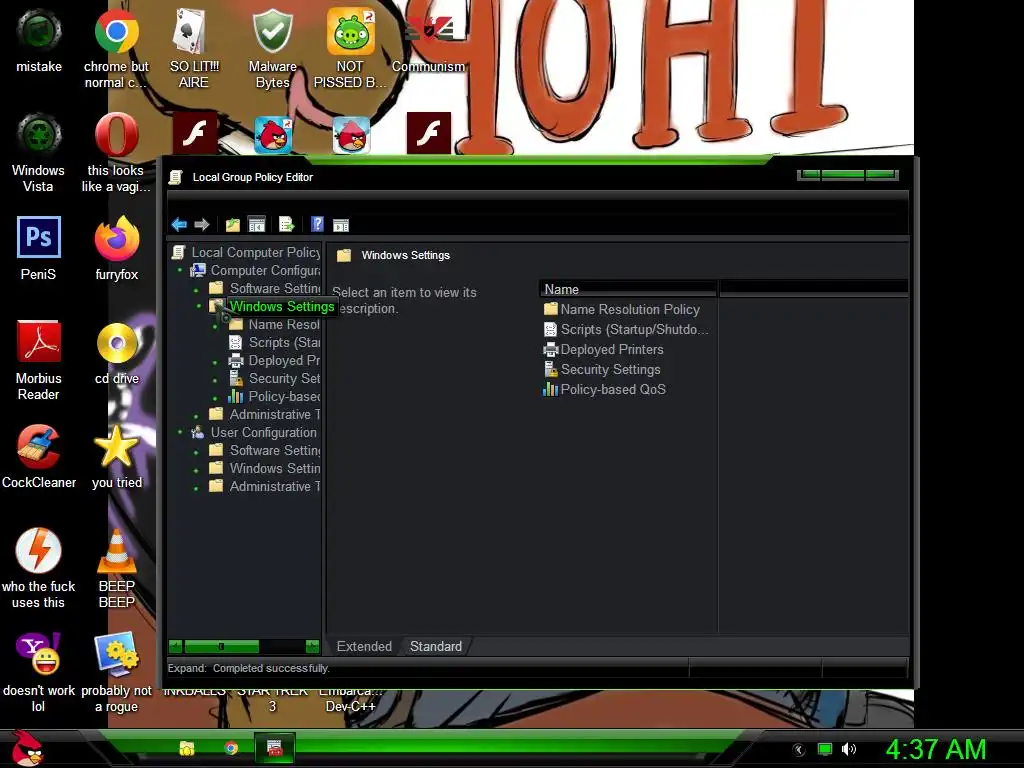
Task: Open the 'doesn't work lol' Yahoo icon
Action: [x=39, y=672]
